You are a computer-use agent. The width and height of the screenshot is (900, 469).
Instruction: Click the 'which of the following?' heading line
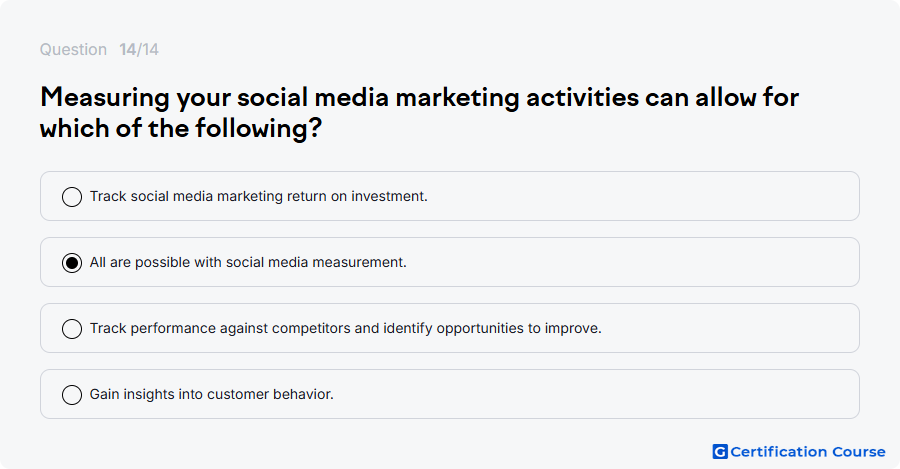181,128
